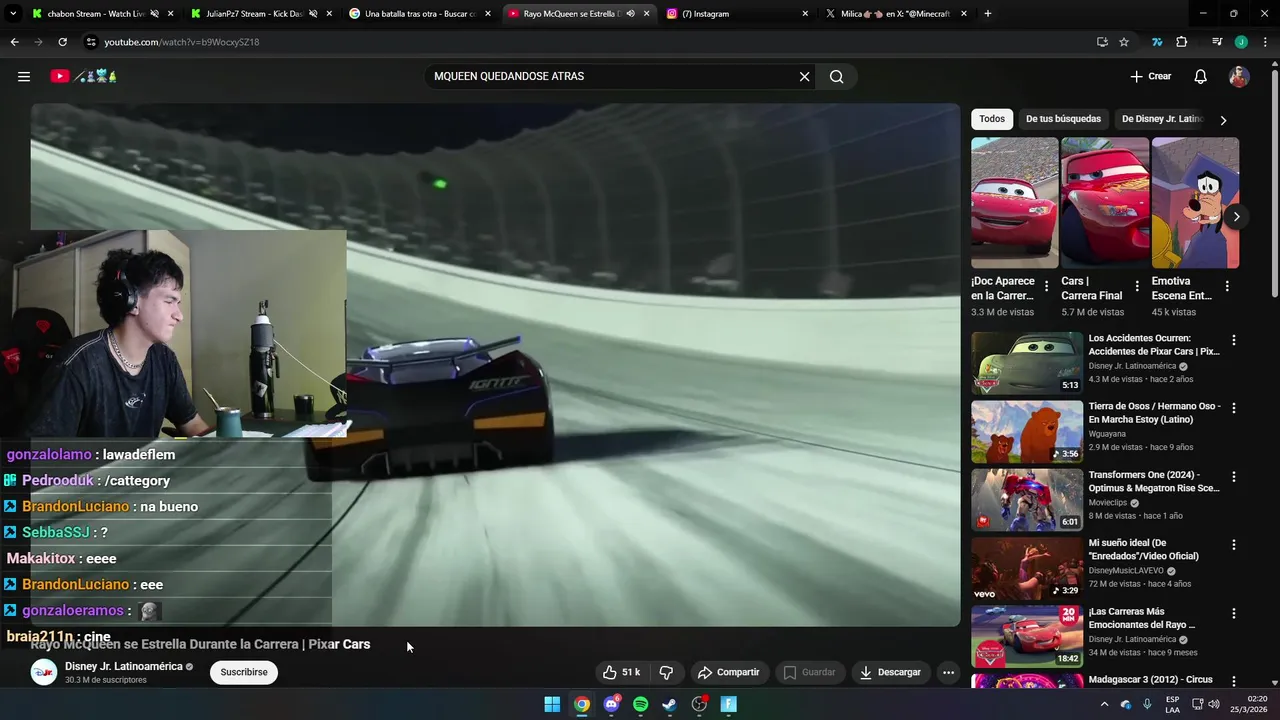Click the address bar URL
This screenshot has width=1280, height=720.
(182, 42)
